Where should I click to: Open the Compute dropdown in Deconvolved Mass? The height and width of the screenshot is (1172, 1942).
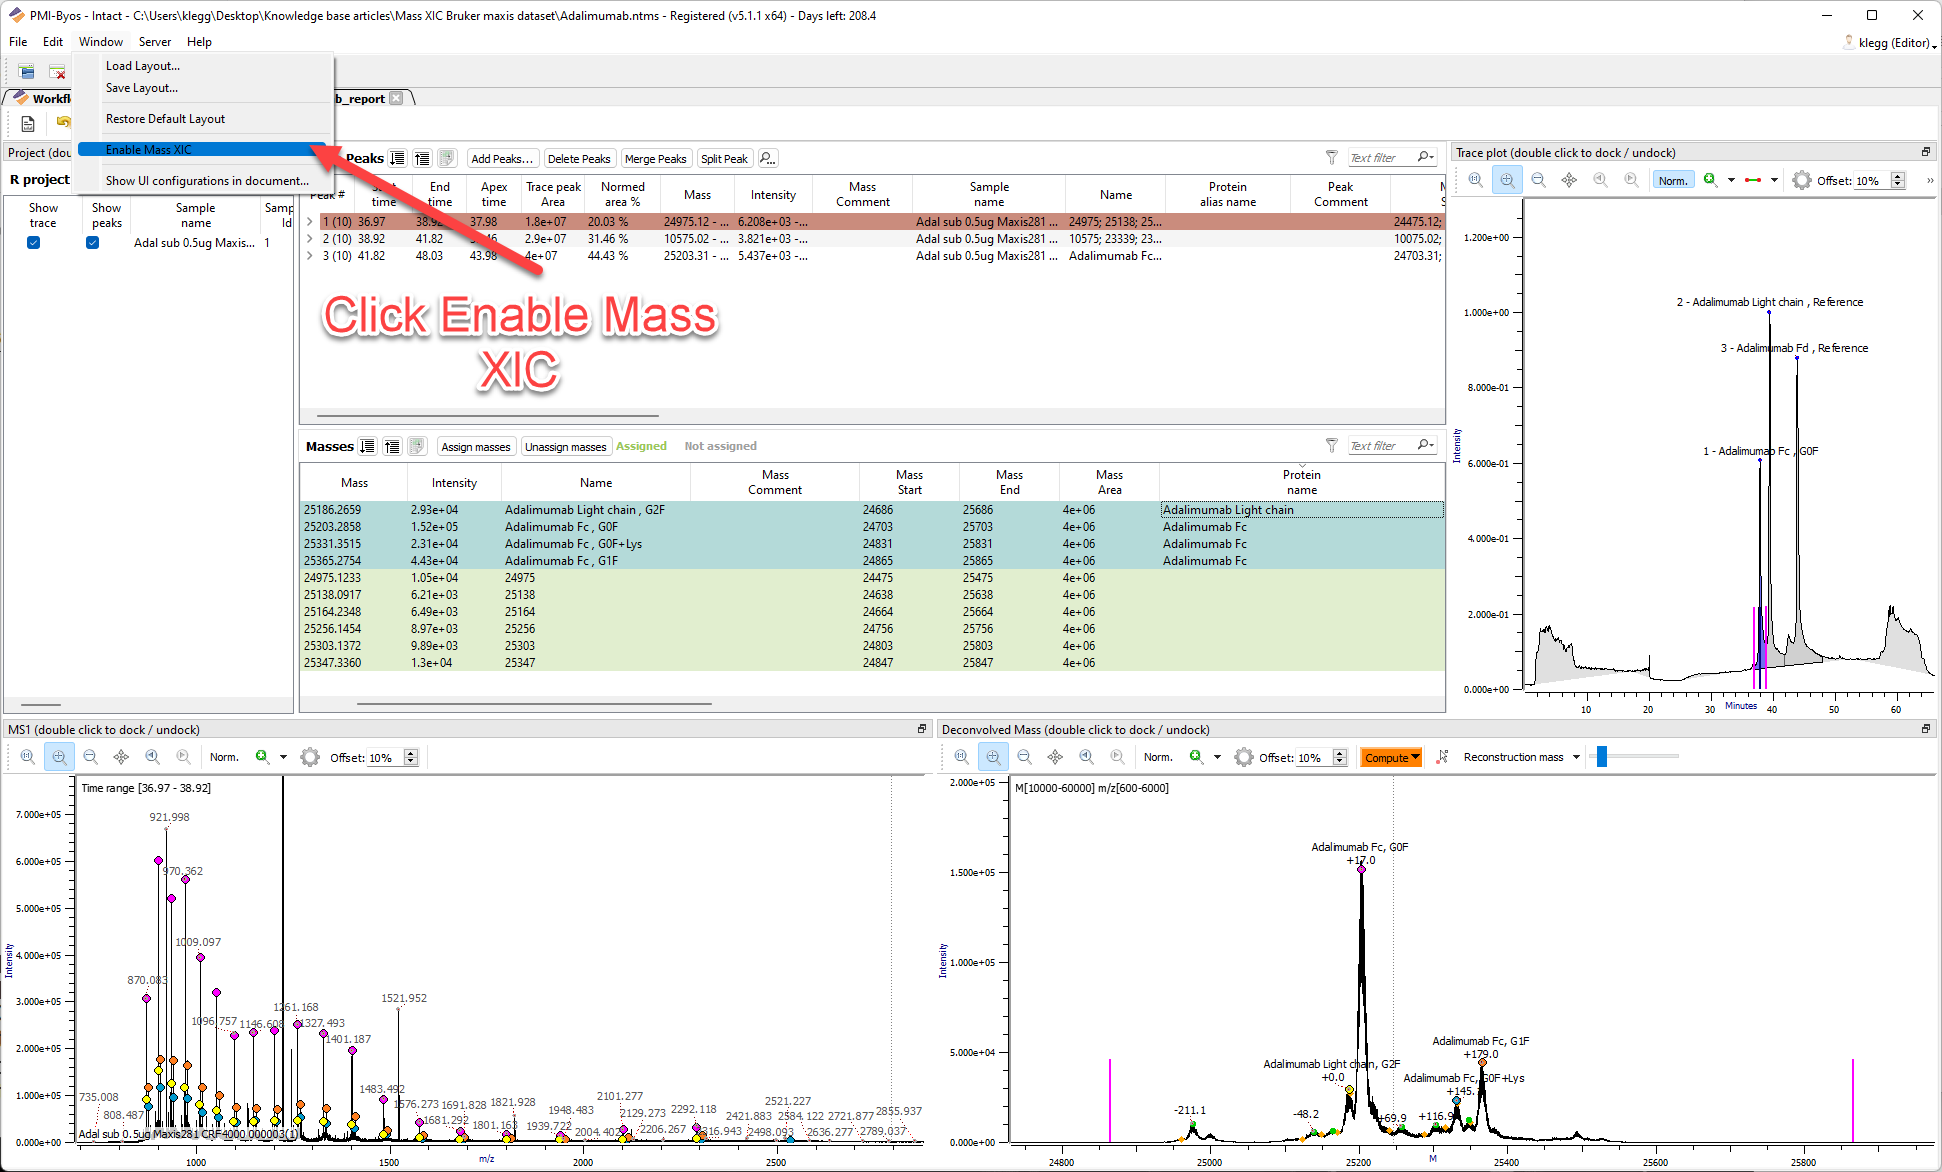click(1391, 757)
